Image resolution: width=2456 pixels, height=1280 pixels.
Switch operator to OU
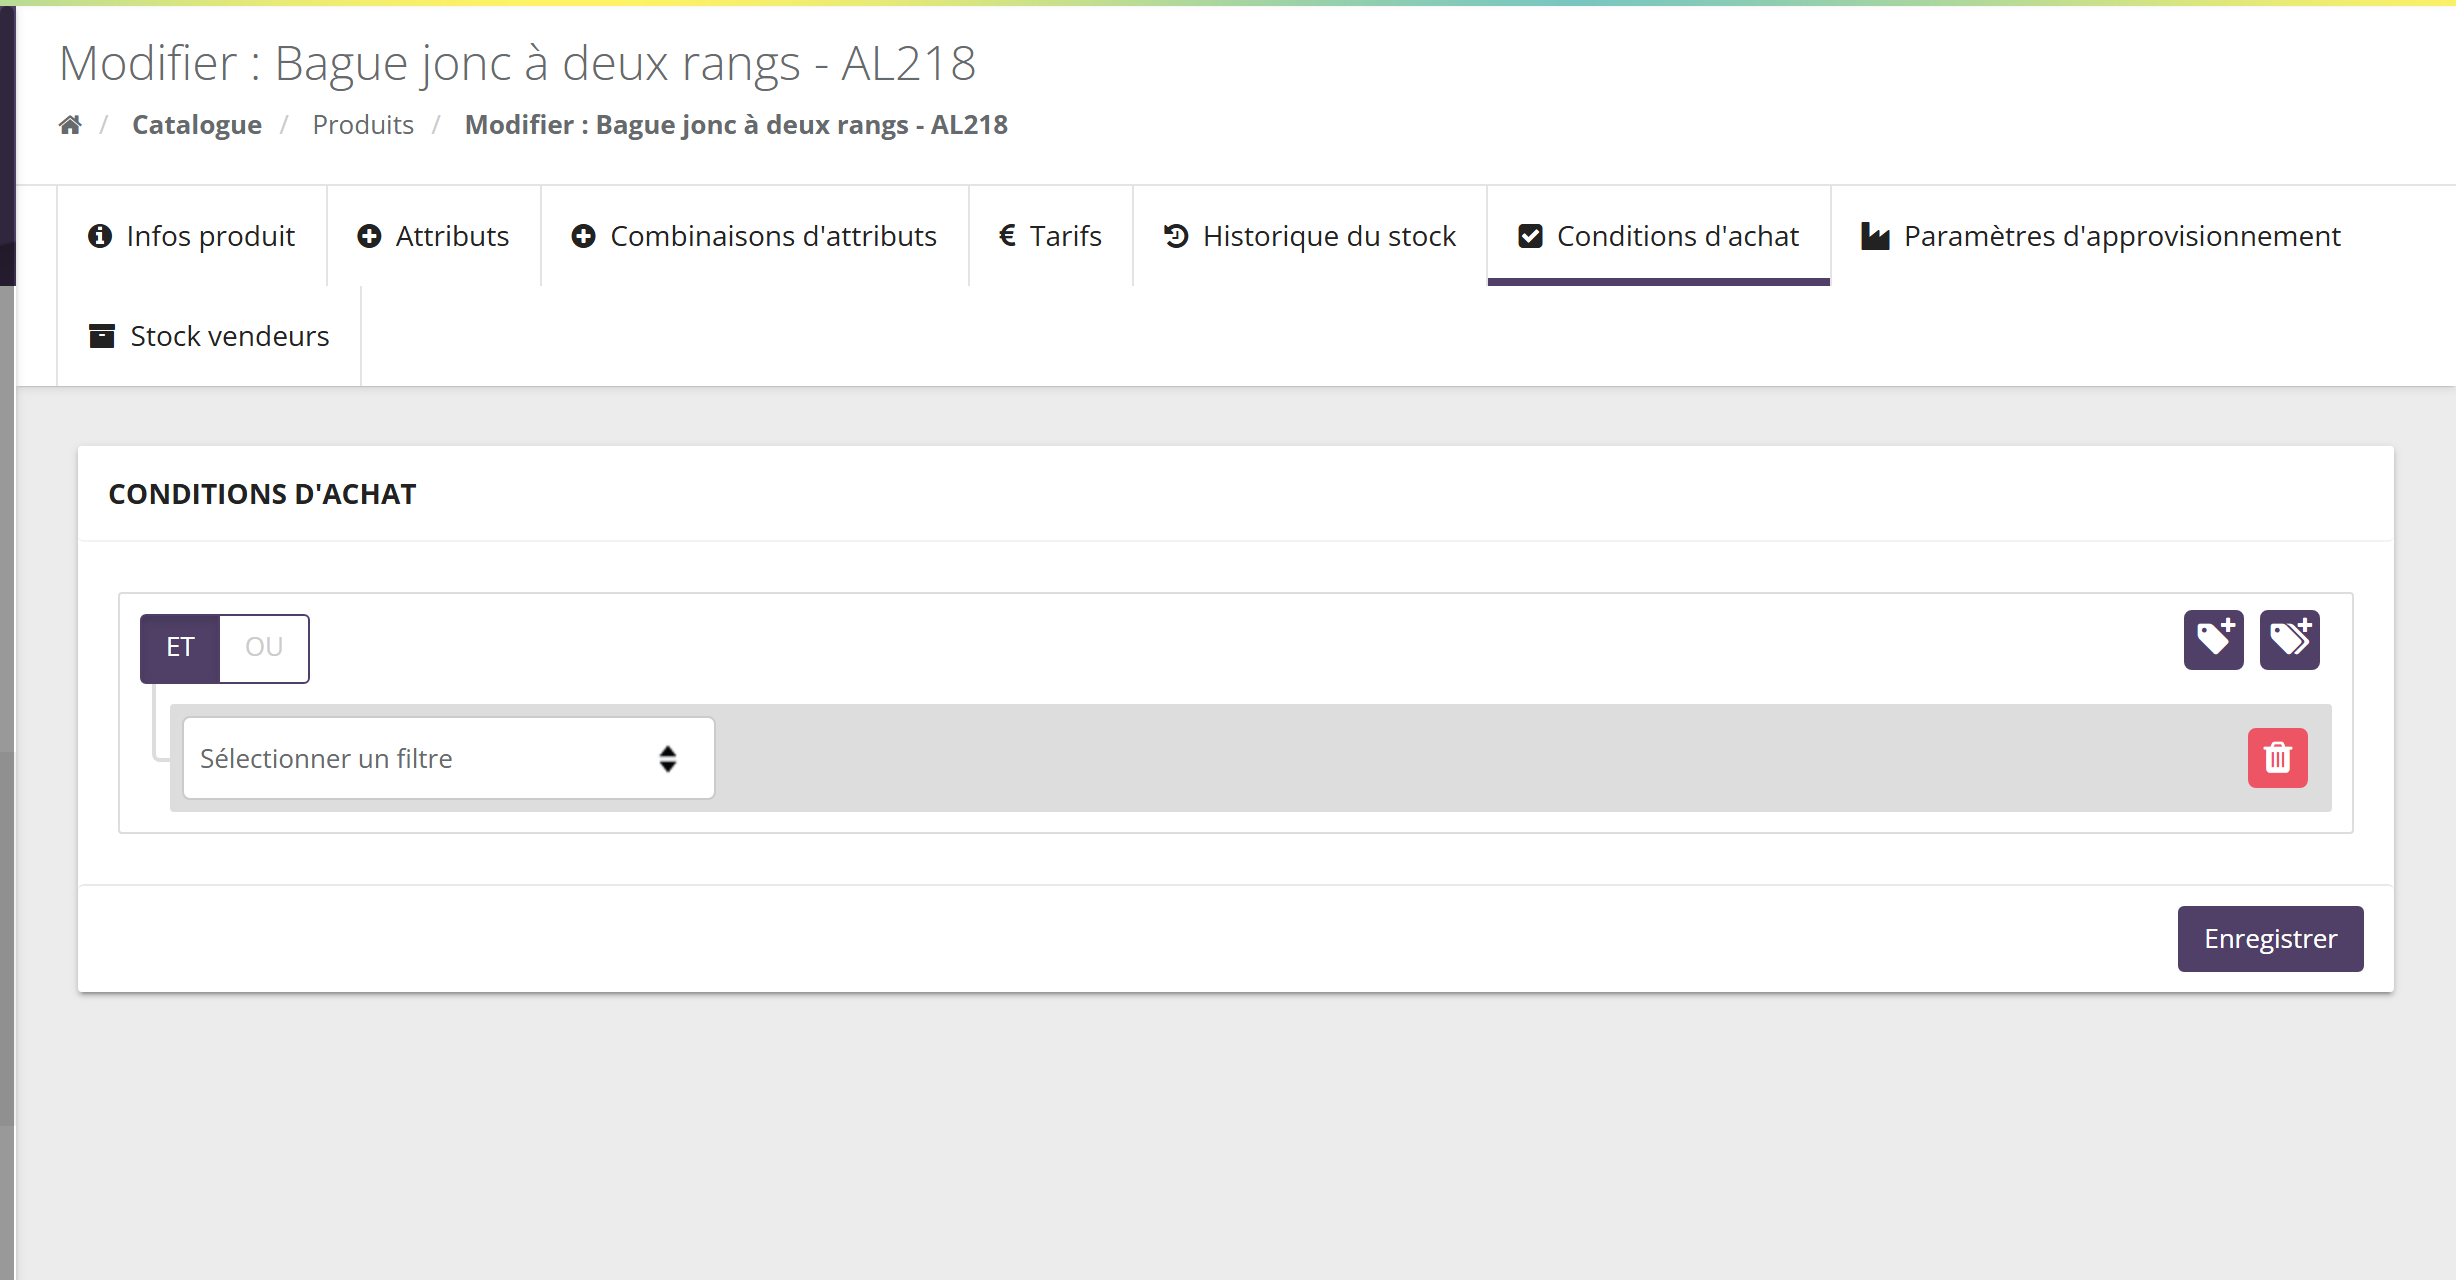click(264, 648)
